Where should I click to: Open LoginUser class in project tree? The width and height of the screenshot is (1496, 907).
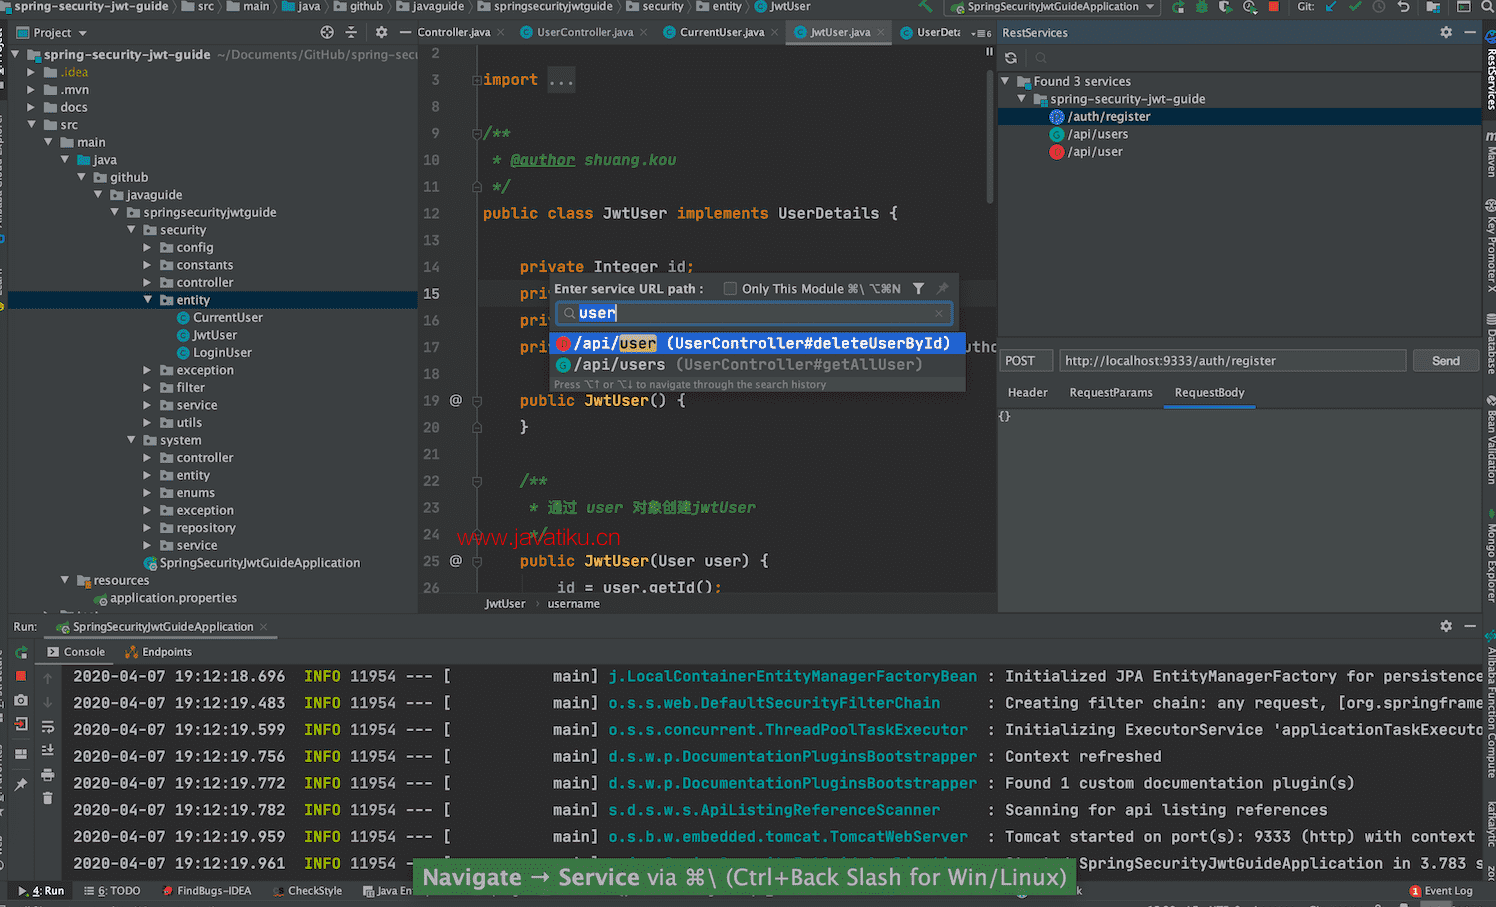[x=222, y=352]
